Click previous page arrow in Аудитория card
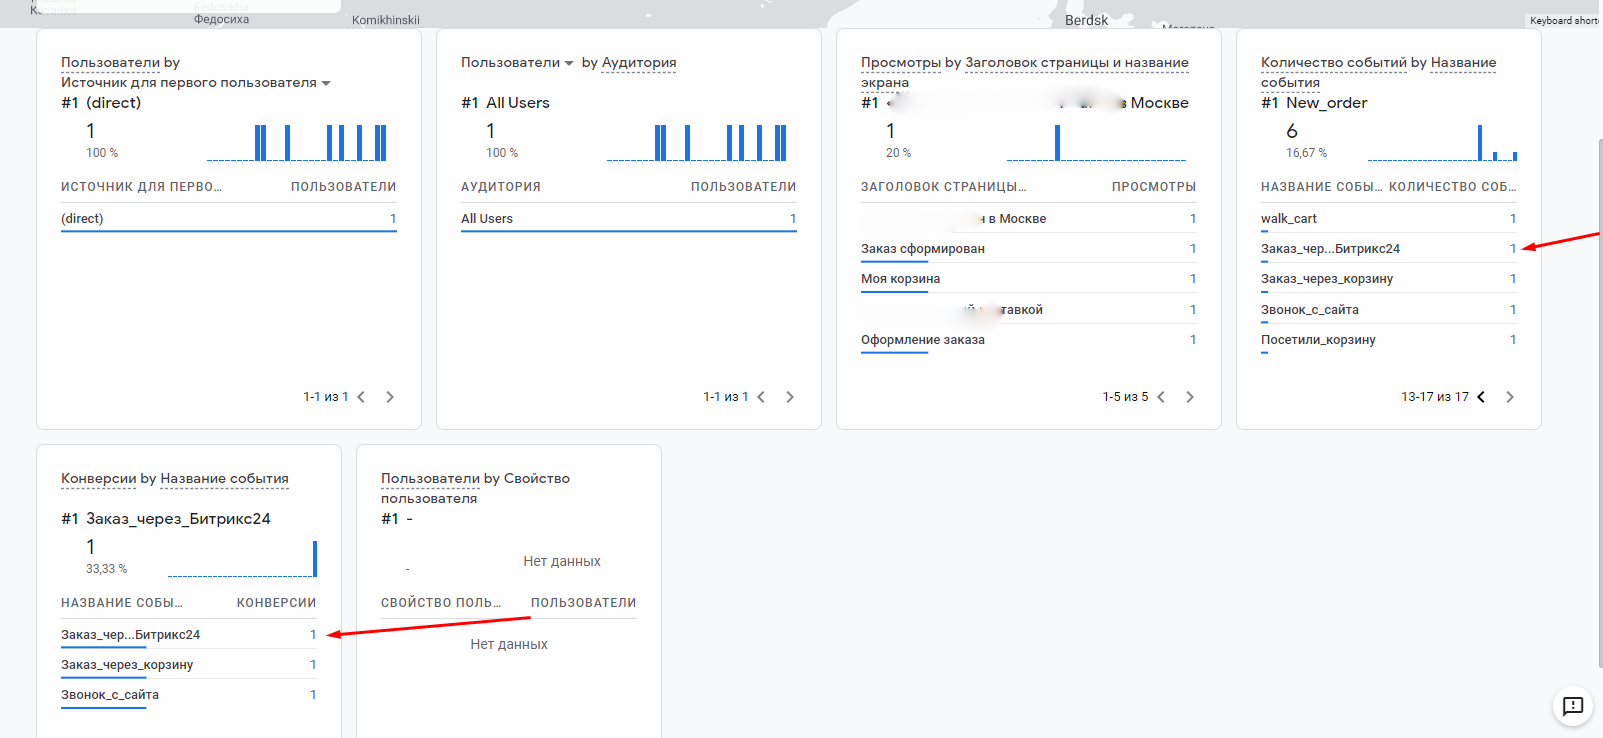The image size is (1603, 738). [x=761, y=397]
